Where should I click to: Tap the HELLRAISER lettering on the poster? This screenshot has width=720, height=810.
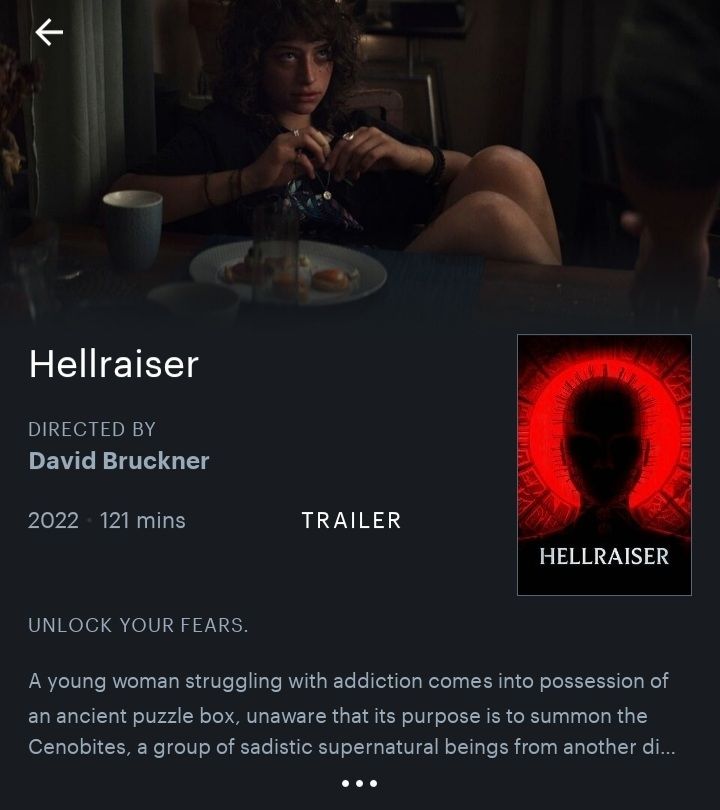pos(604,556)
